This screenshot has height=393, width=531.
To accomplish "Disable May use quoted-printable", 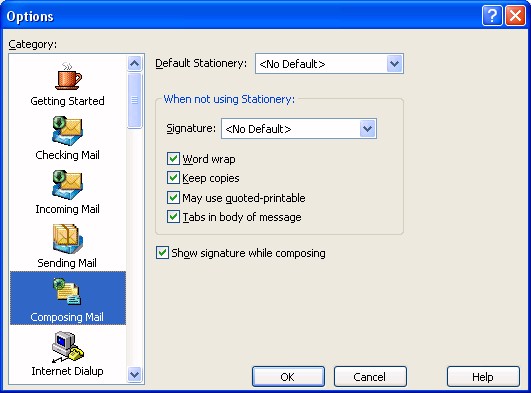I will click(173, 198).
